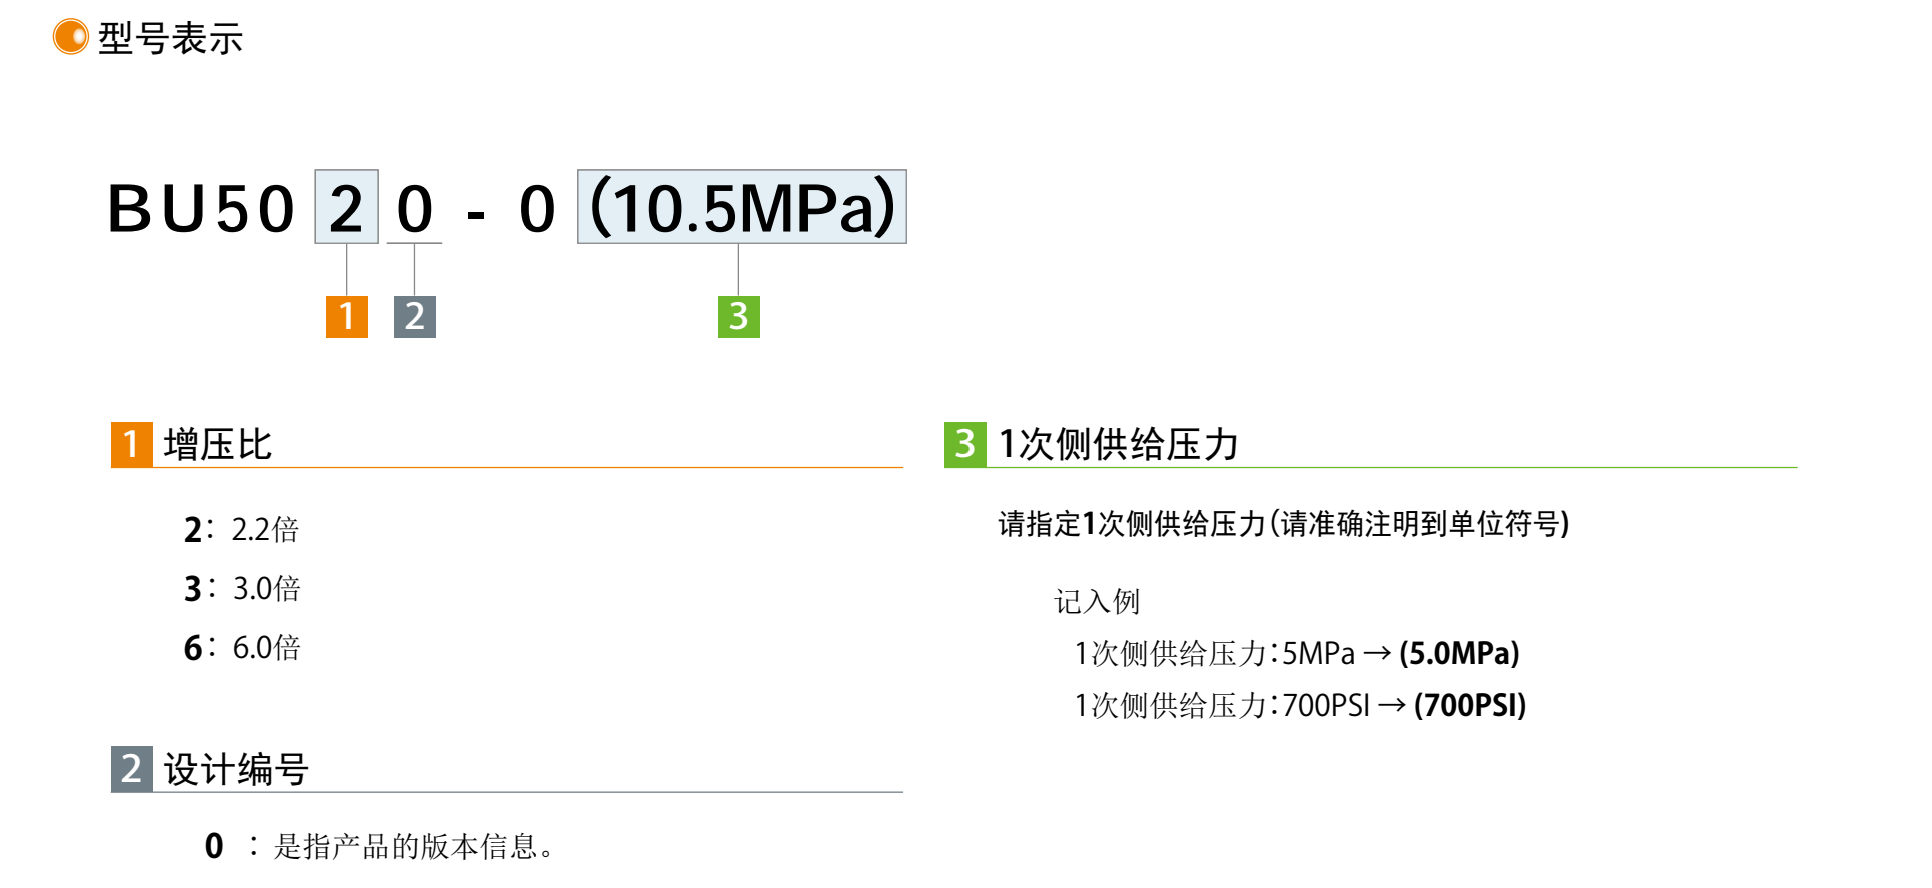Select the gray 2 badge beside 设计编号
The image size is (1932, 888).
pyautogui.click(x=131, y=769)
